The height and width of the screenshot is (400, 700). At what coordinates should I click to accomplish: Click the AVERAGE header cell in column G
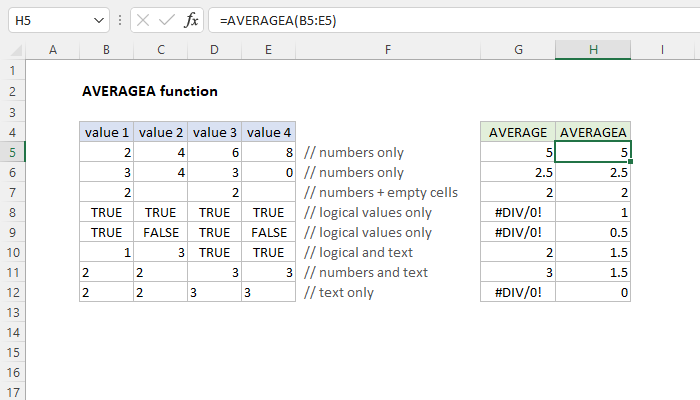click(518, 132)
